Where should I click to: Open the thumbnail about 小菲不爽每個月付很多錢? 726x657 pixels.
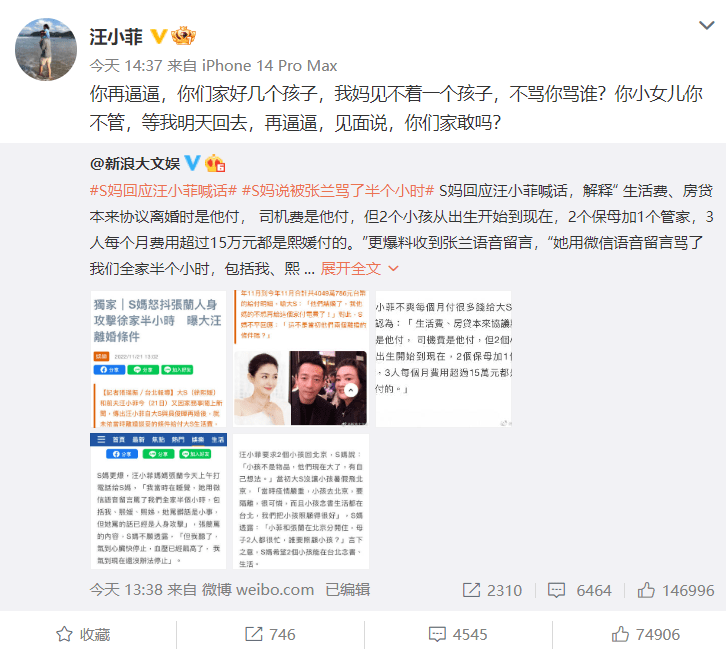[x=443, y=359]
